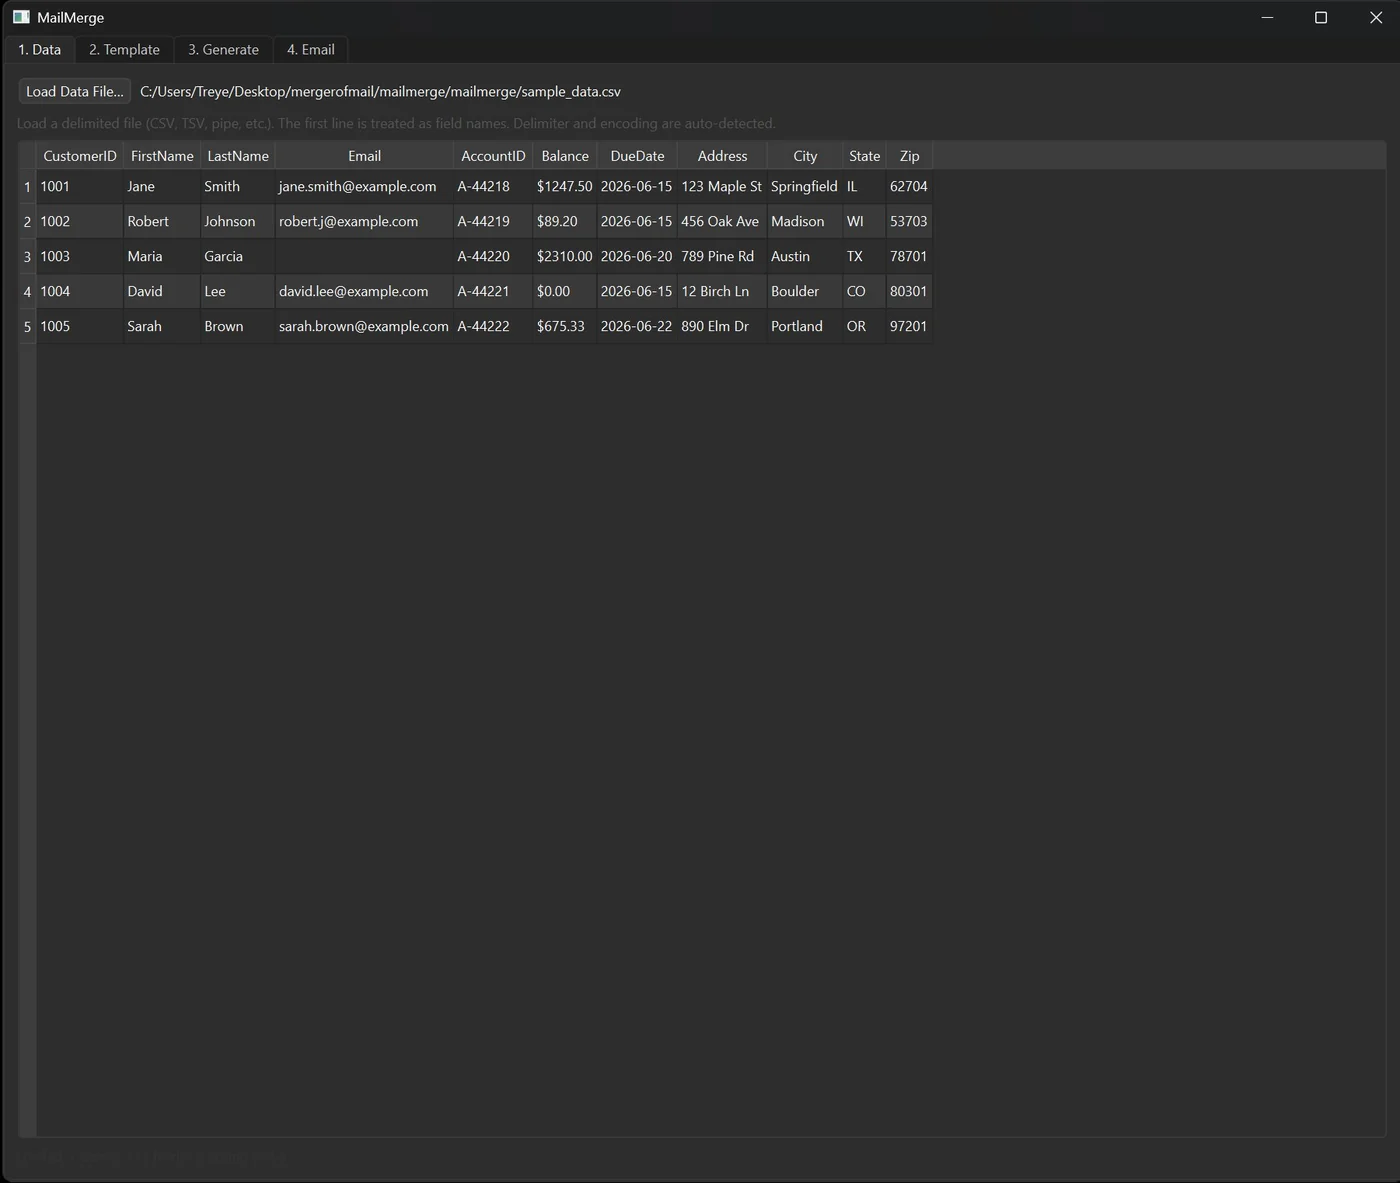
Task: Click the MailMerge app icon in title bar
Action: (21, 17)
